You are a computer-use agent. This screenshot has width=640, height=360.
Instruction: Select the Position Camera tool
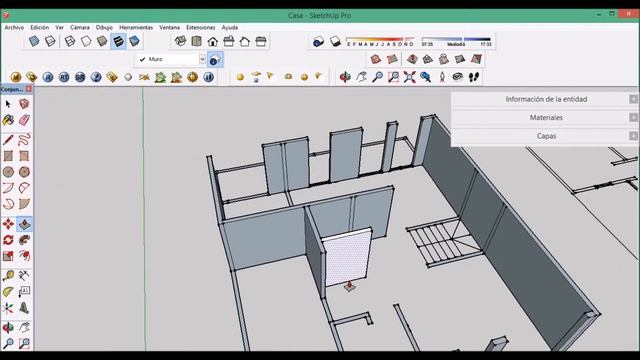click(x=442, y=76)
